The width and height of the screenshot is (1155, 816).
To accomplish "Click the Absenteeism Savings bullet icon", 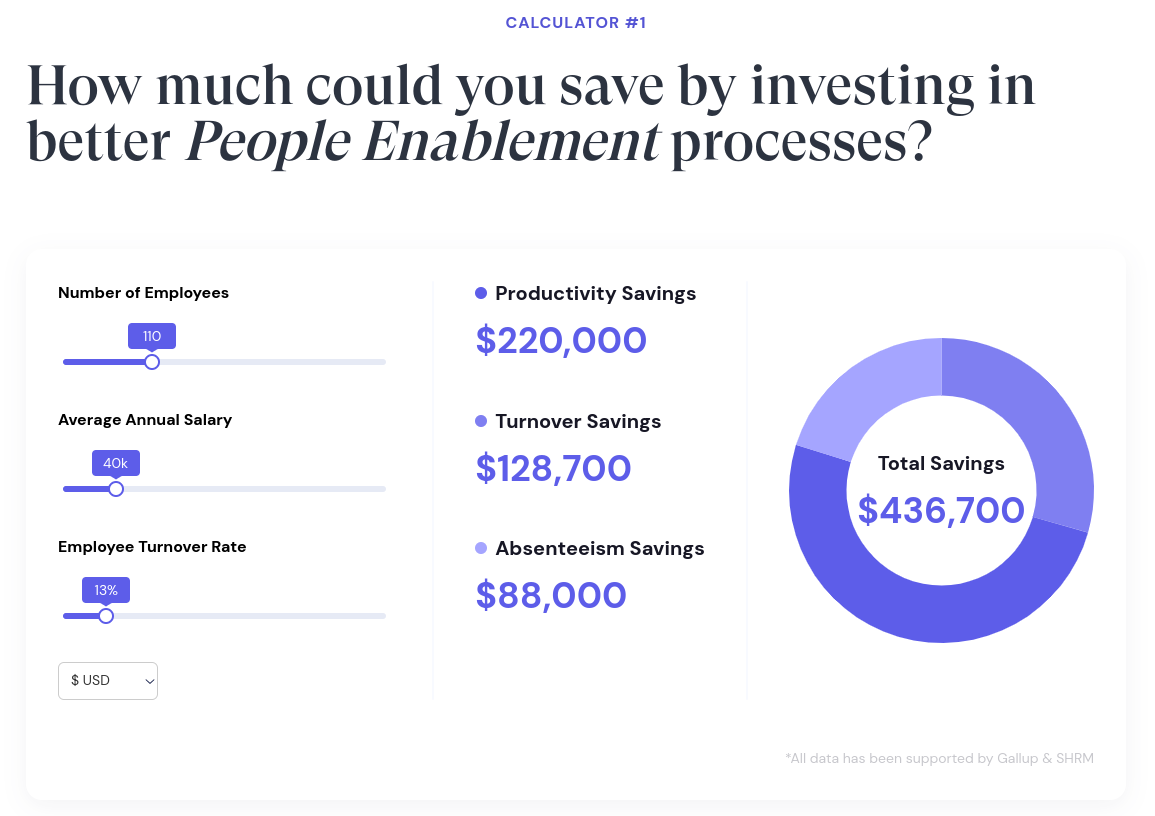I will tap(481, 548).
